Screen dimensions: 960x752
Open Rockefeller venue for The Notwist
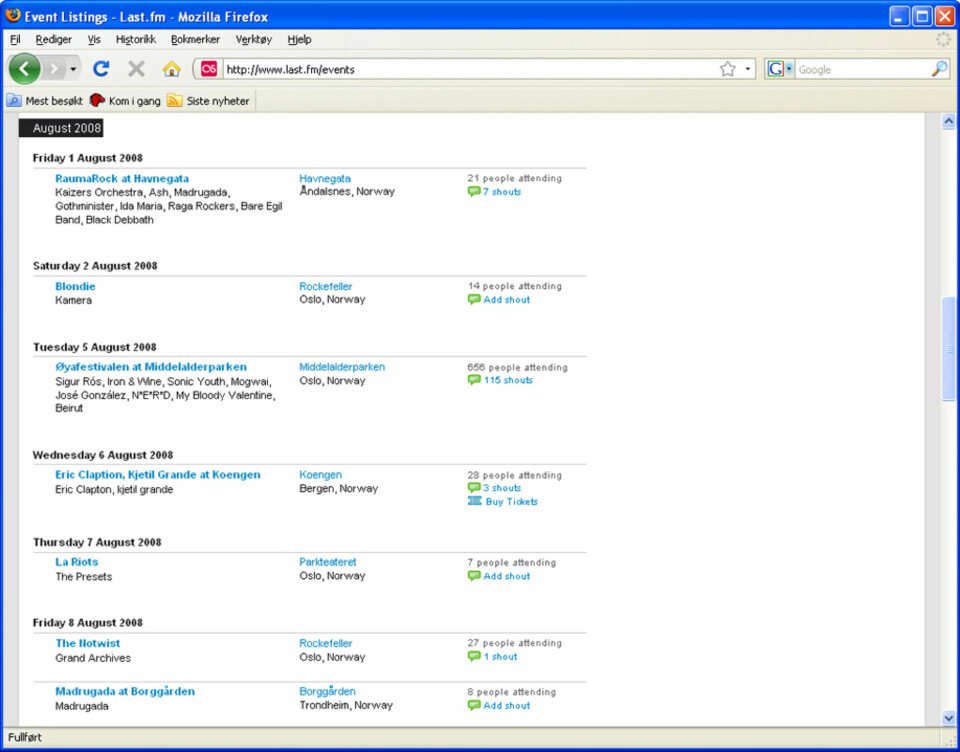325,644
